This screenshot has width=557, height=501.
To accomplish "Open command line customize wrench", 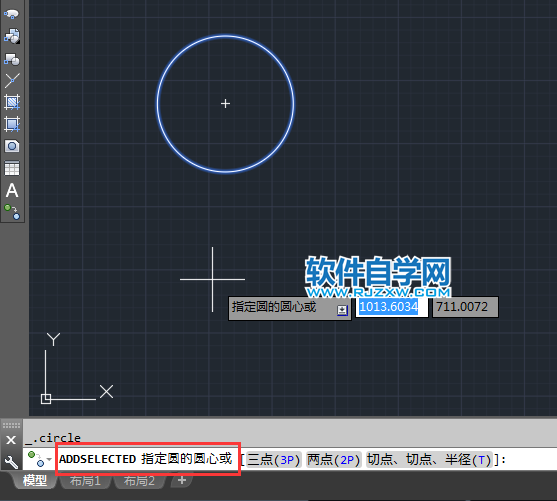I will tap(11, 462).
